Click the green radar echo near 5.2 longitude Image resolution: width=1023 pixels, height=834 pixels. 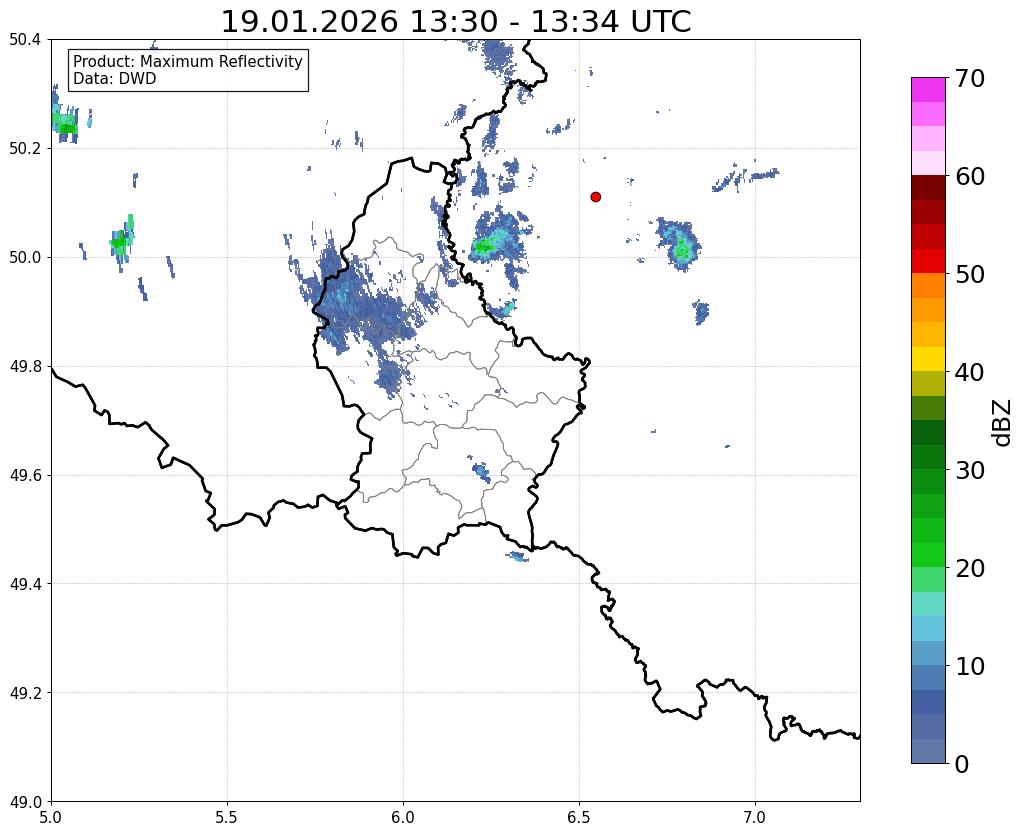[x=122, y=241]
